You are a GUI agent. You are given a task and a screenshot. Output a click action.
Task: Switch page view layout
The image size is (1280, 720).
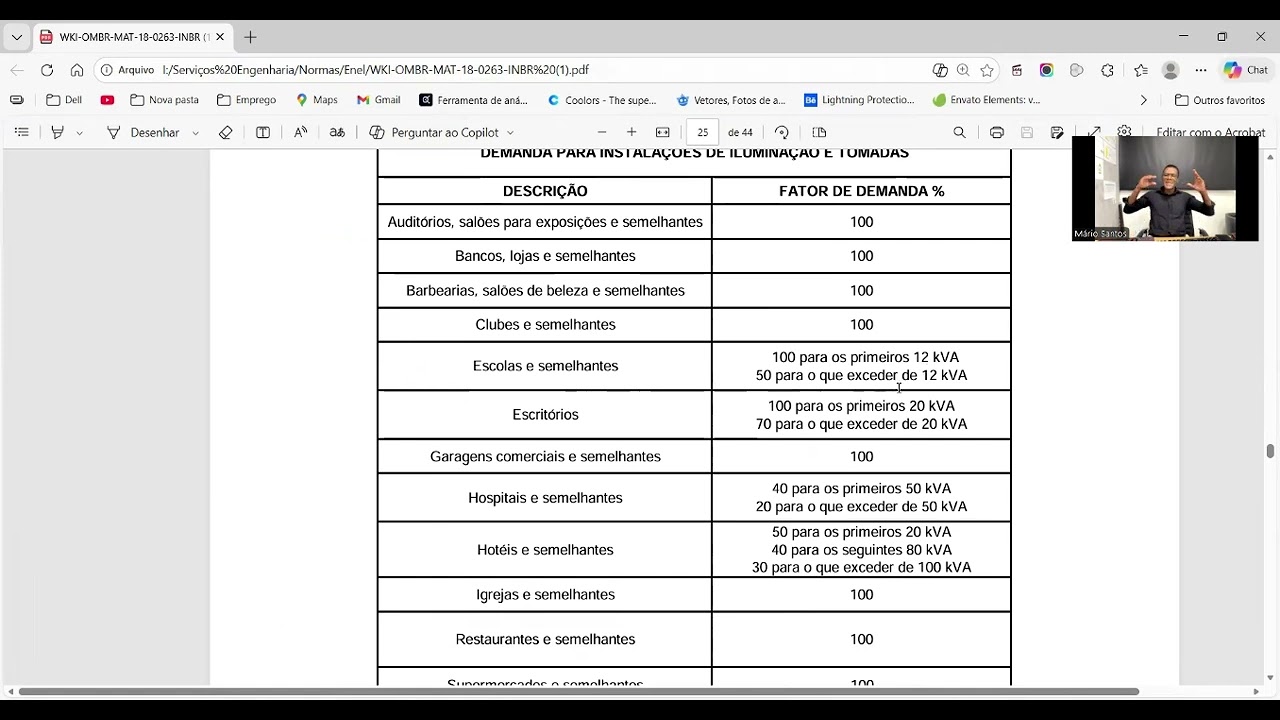pos(819,132)
